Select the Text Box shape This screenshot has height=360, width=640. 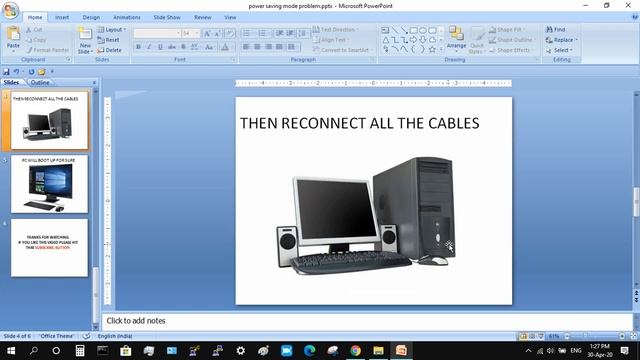click(385, 30)
